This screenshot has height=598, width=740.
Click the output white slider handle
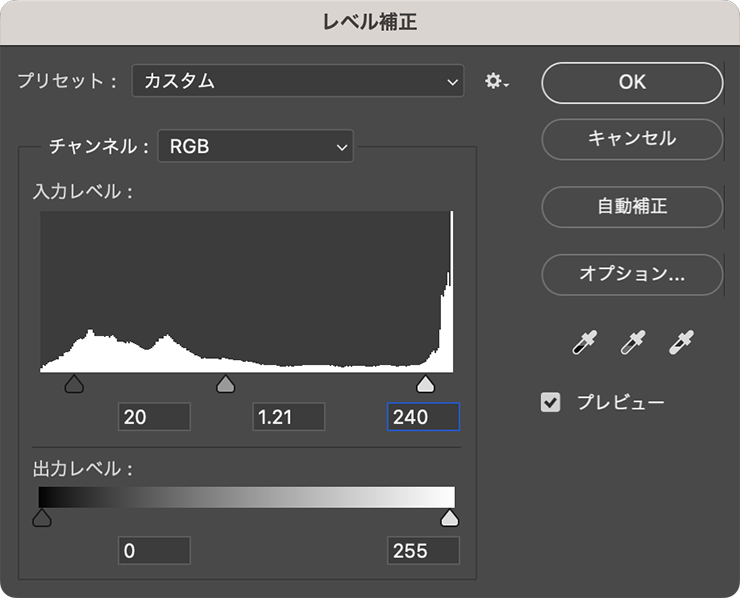click(450, 517)
